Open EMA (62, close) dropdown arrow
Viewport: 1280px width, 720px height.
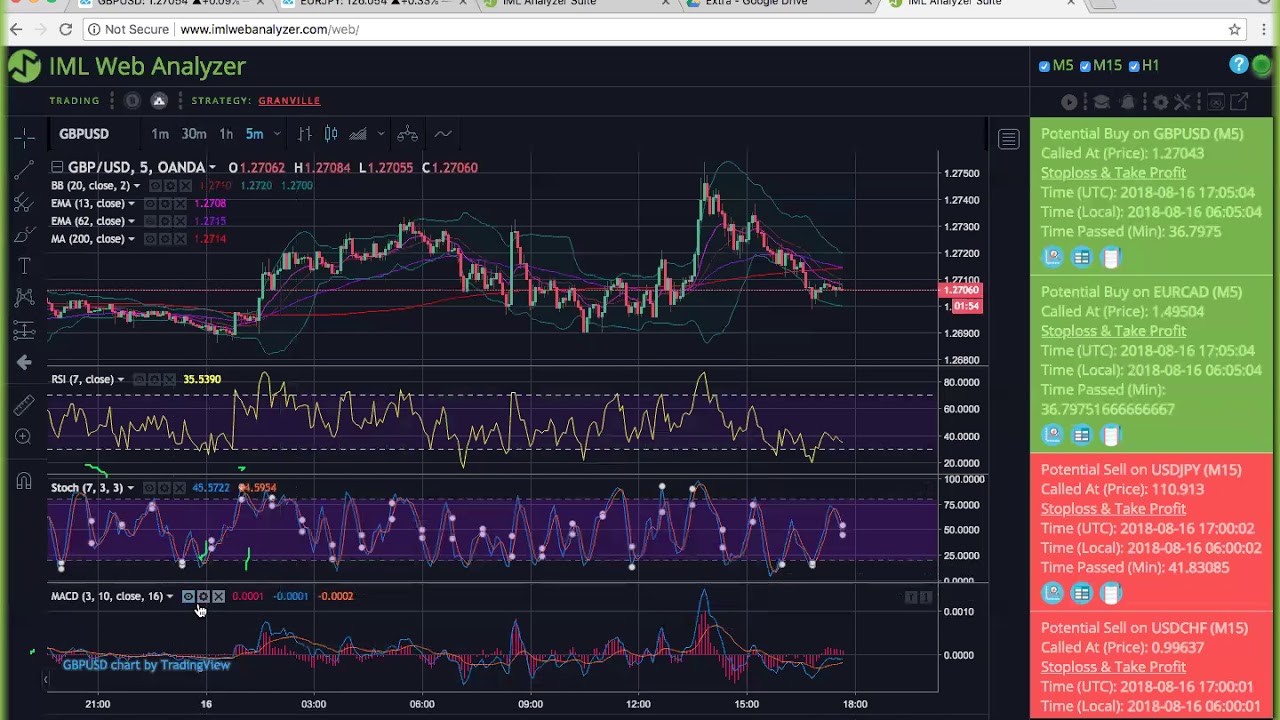coord(131,221)
